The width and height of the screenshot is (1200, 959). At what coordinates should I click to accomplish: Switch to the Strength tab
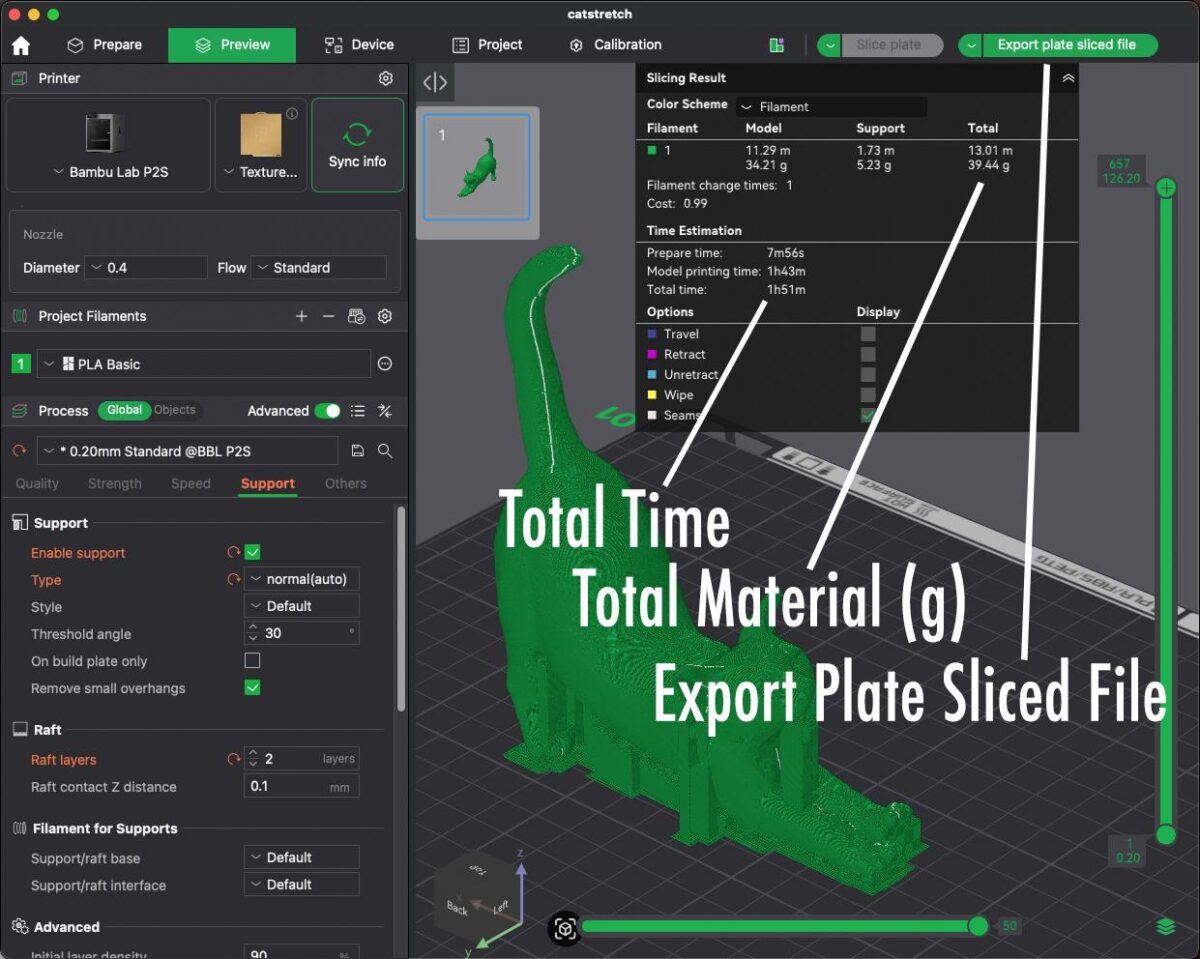click(115, 483)
